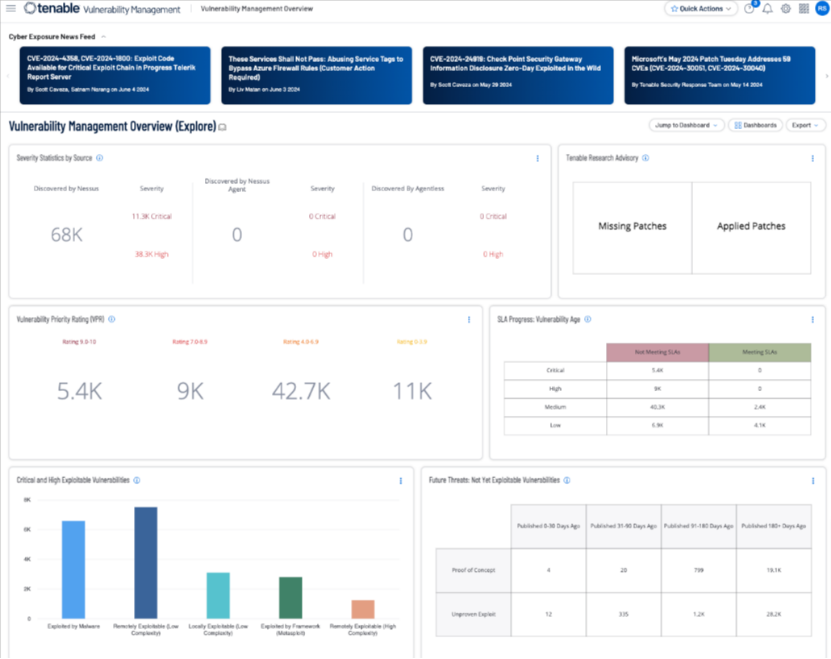Open the Azure Firewall Service Tags article

point(316,75)
